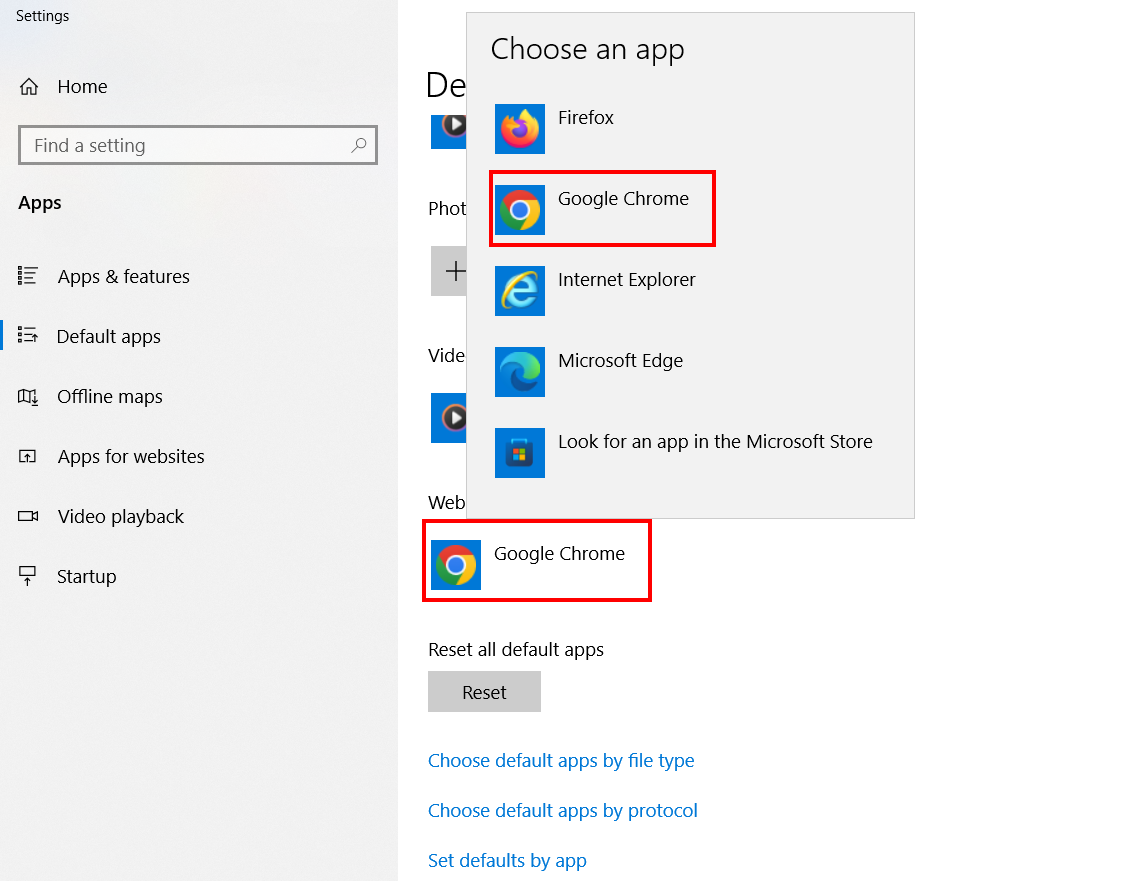The height and width of the screenshot is (881, 1141).
Task: Click the Firefox icon in app chooser
Action: coord(520,129)
